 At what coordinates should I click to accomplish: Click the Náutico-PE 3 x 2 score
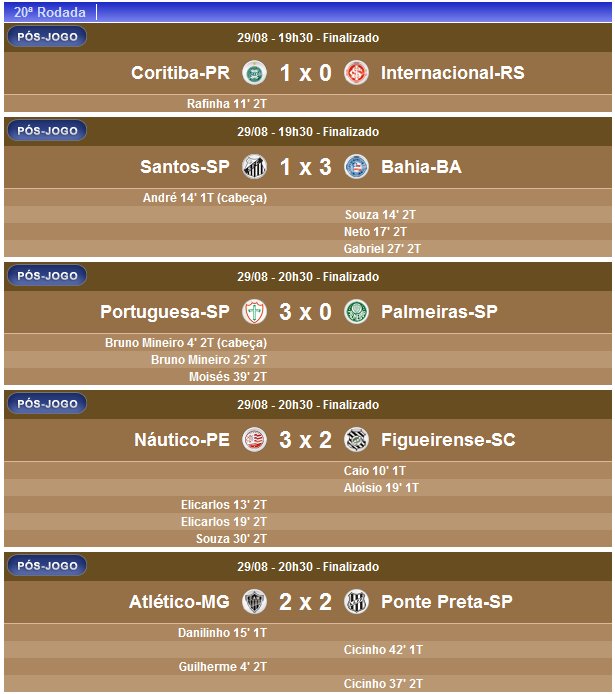pos(305,439)
